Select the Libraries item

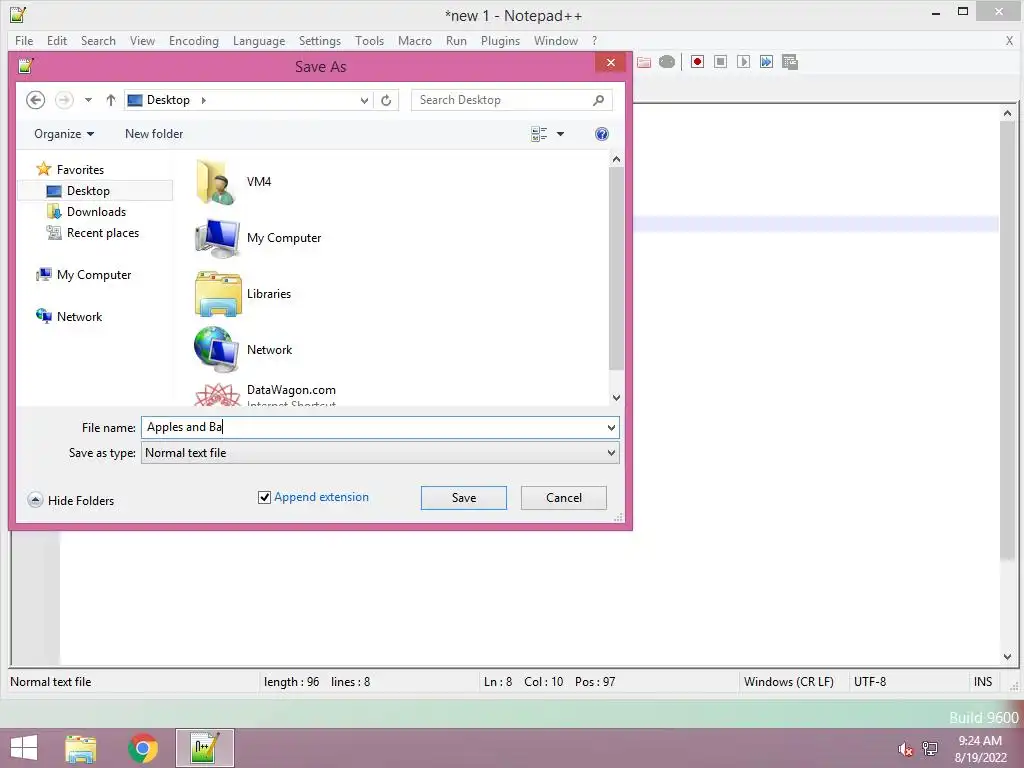tap(243, 294)
